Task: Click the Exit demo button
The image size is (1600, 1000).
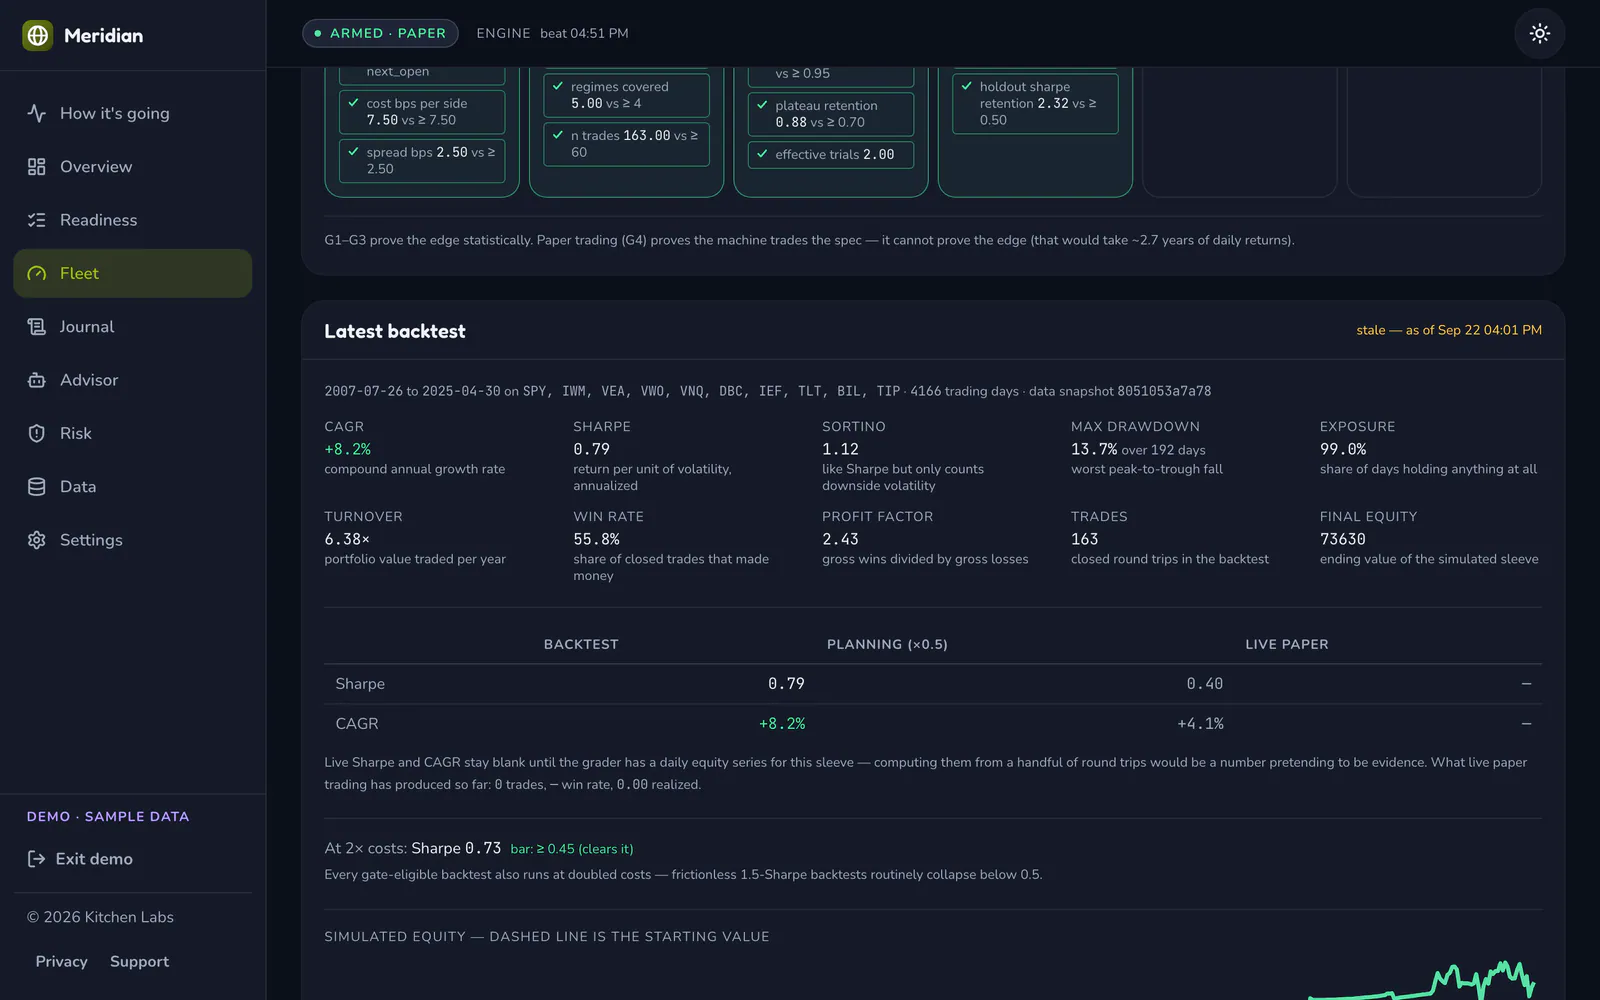Action: 133,859
